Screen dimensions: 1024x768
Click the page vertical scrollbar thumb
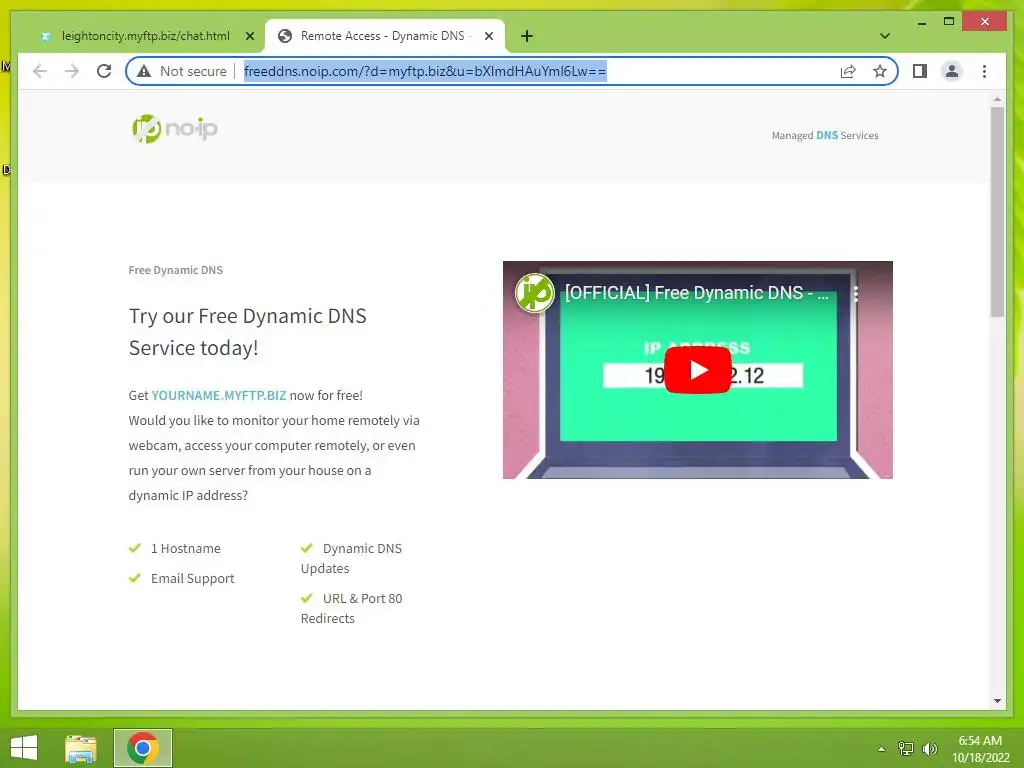[997, 212]
